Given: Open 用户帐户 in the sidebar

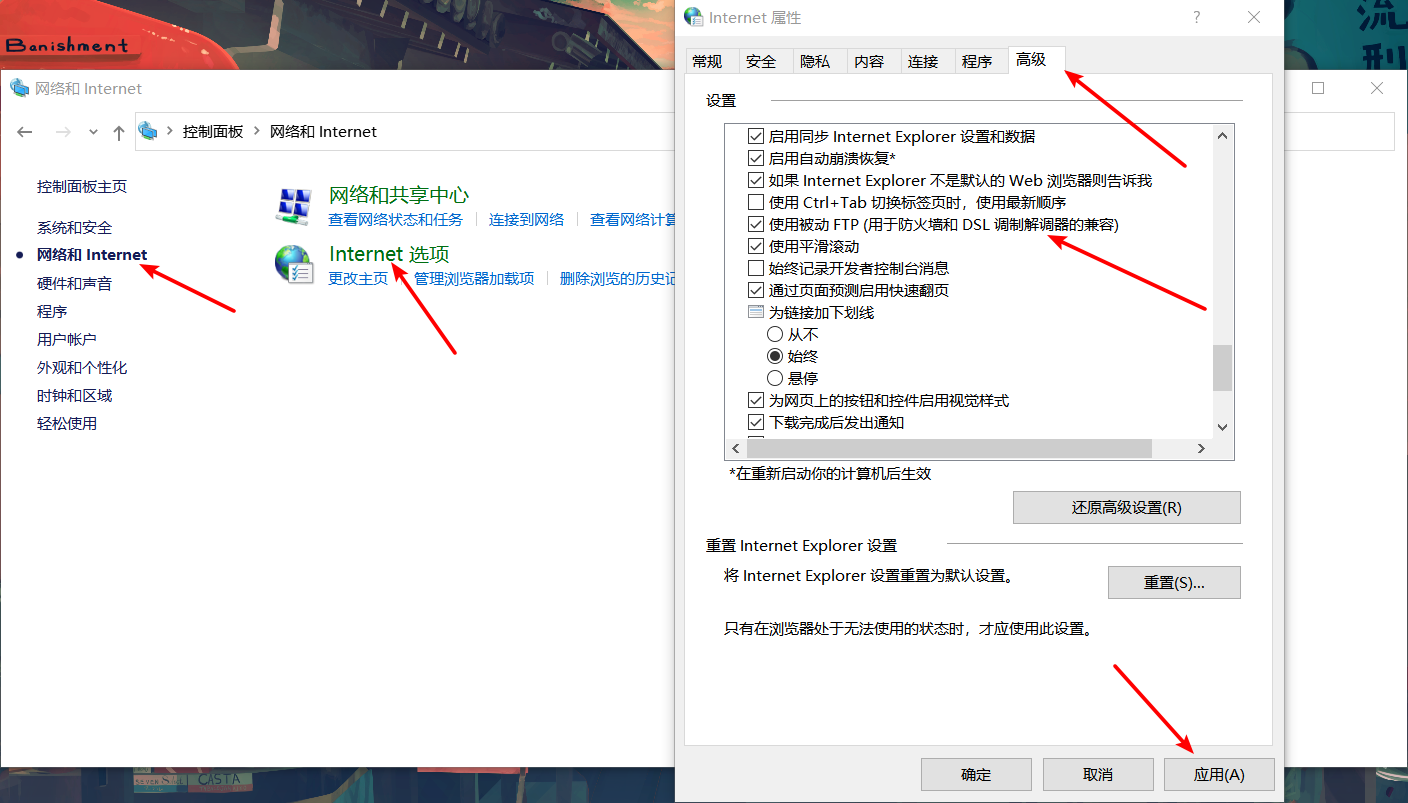Looking at the screenshot, I should (x=67, y=339).
